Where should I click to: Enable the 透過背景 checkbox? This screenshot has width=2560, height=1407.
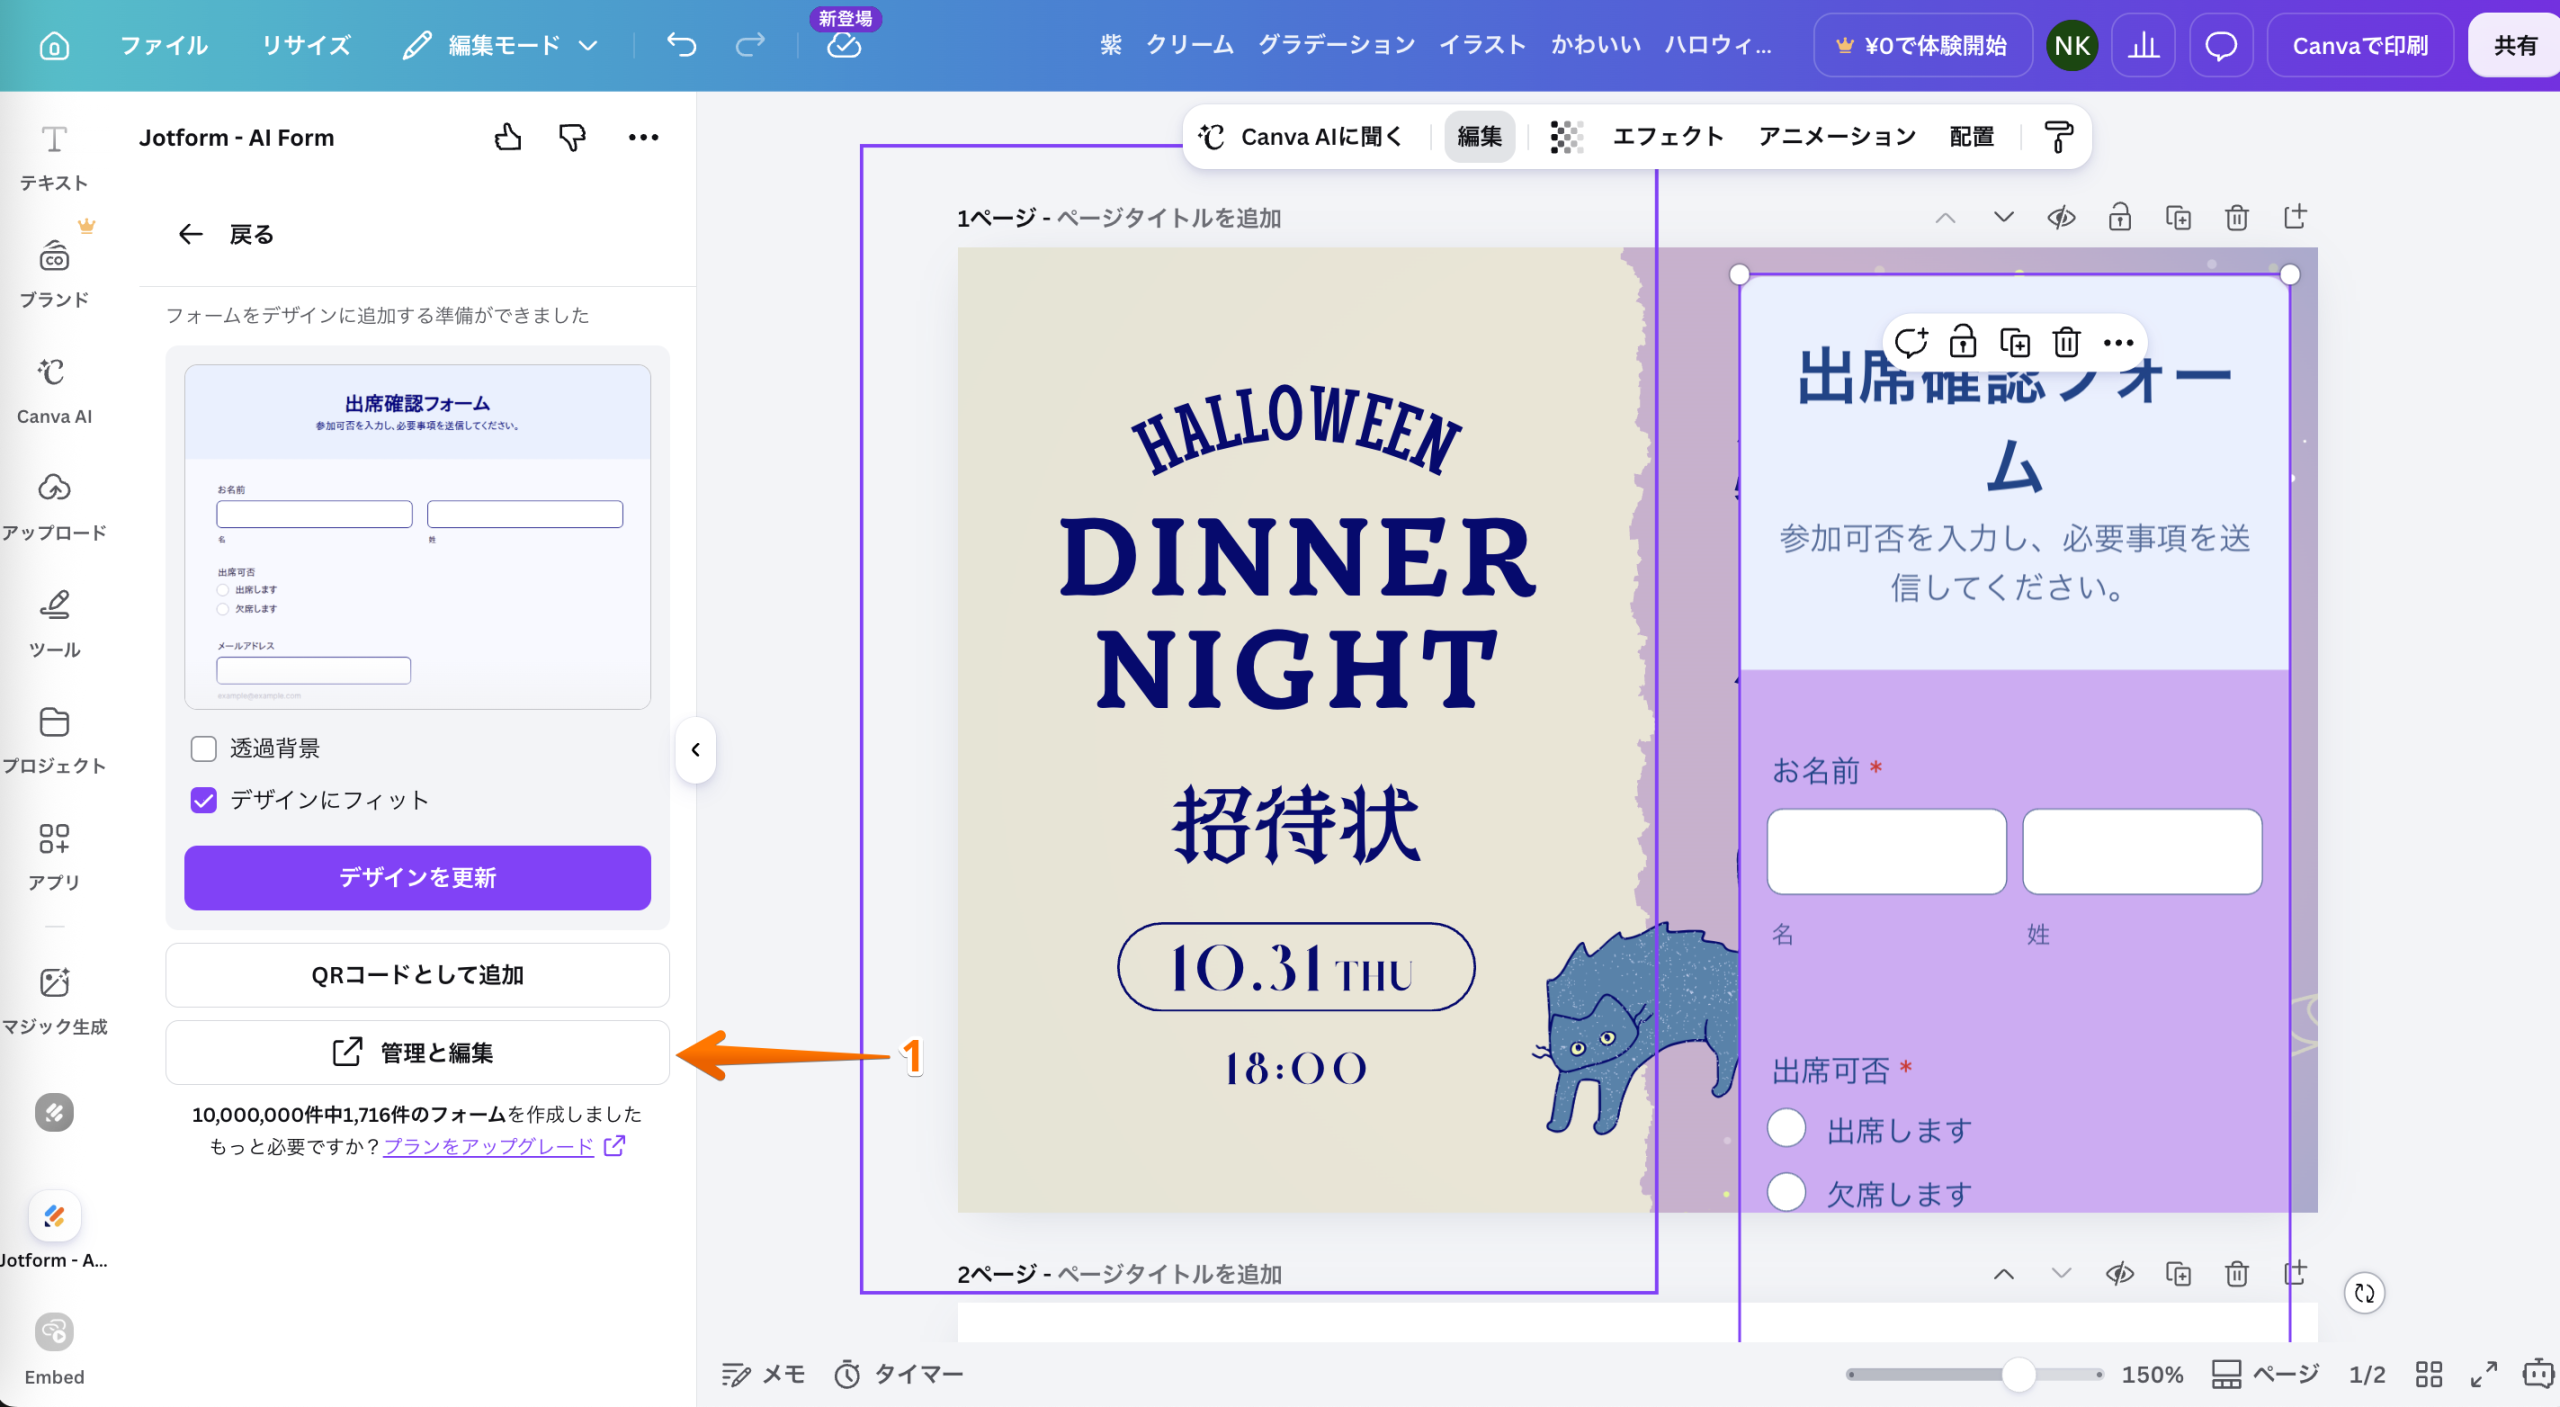[204, 748]
